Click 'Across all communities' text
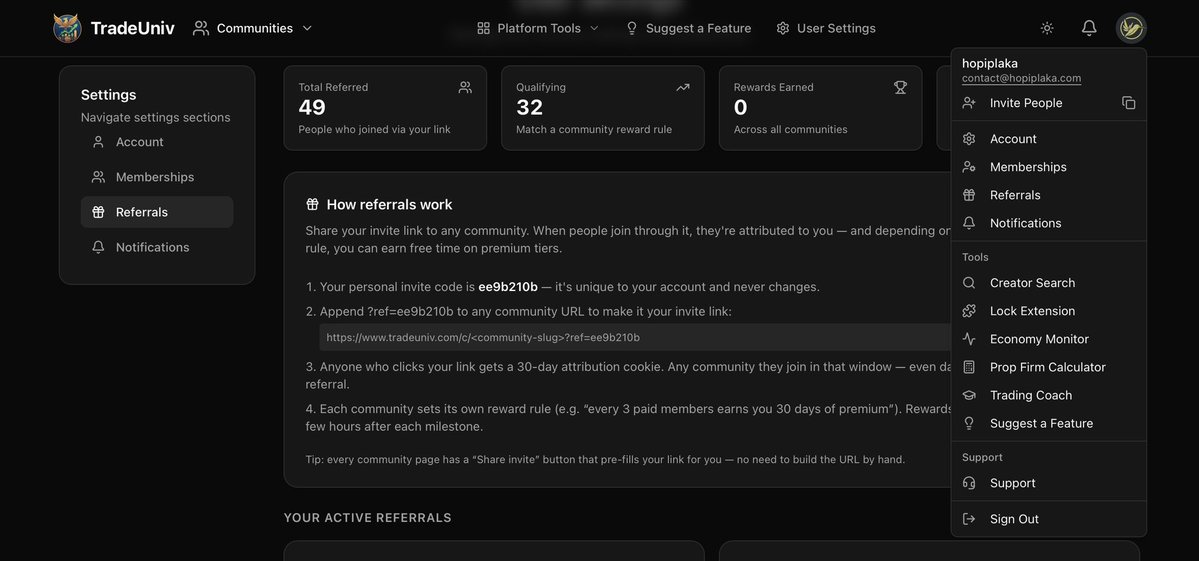The width and height of the screenshot is (1199, 561). click(791, 130)
